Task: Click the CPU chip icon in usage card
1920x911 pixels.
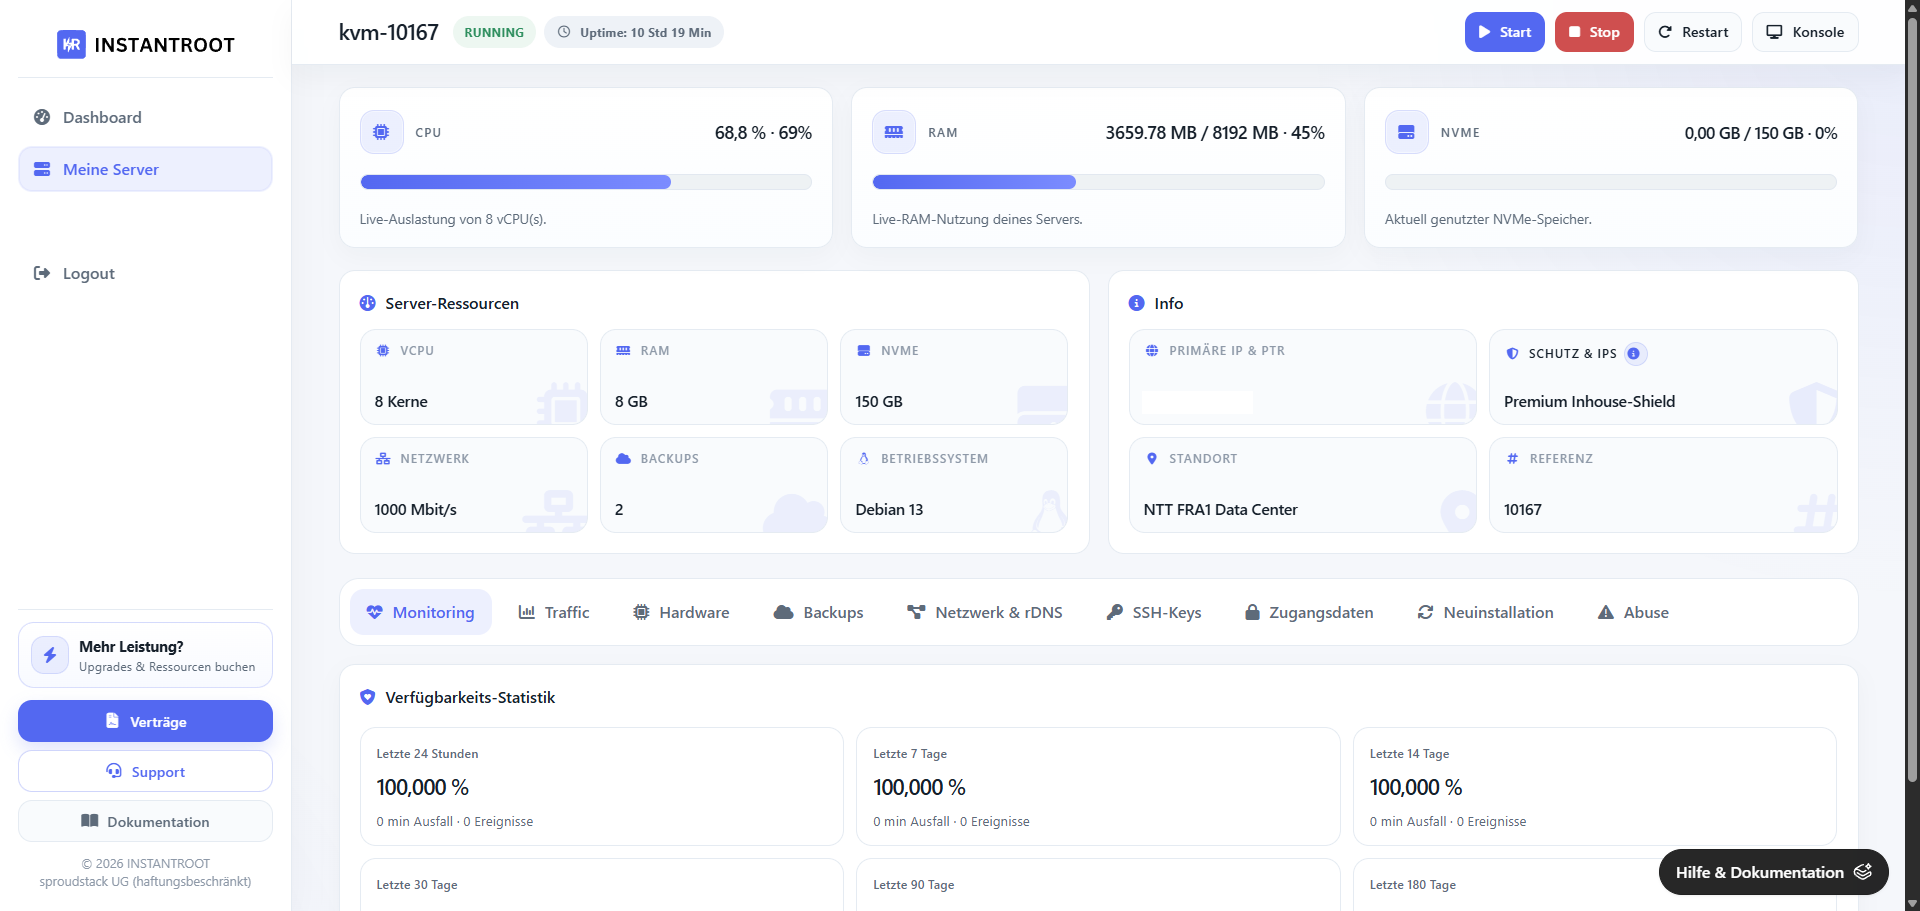Action: click(381, 132)
